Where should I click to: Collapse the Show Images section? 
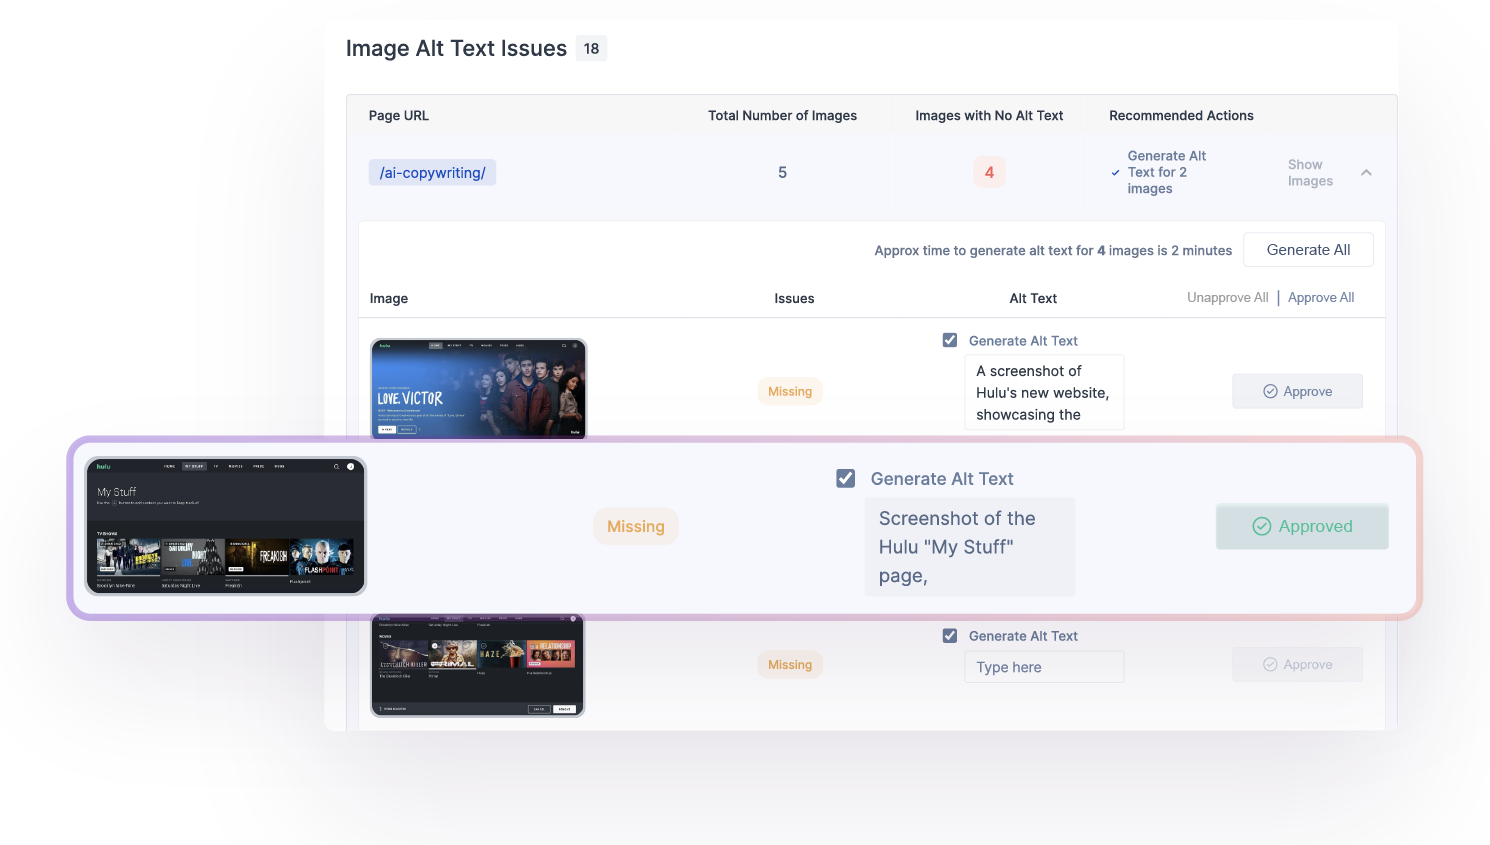click(1366, 172)
